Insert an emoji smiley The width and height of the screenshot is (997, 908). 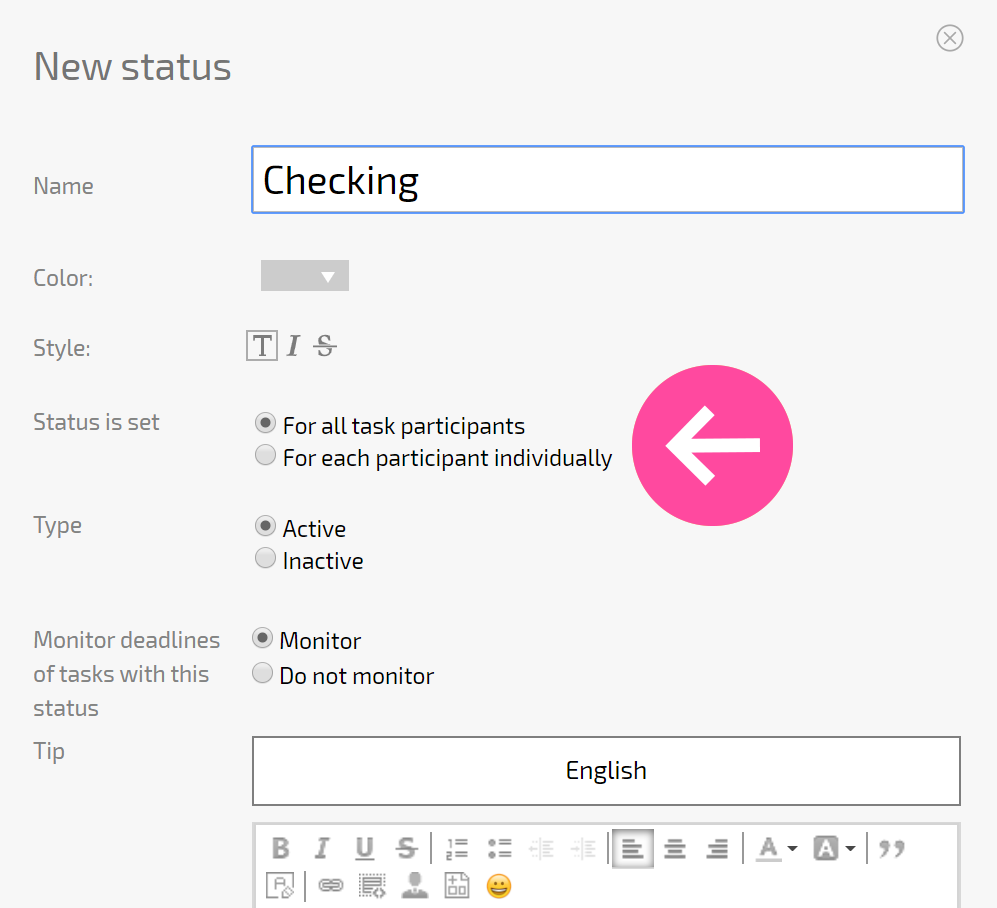[x=498, y=886]
